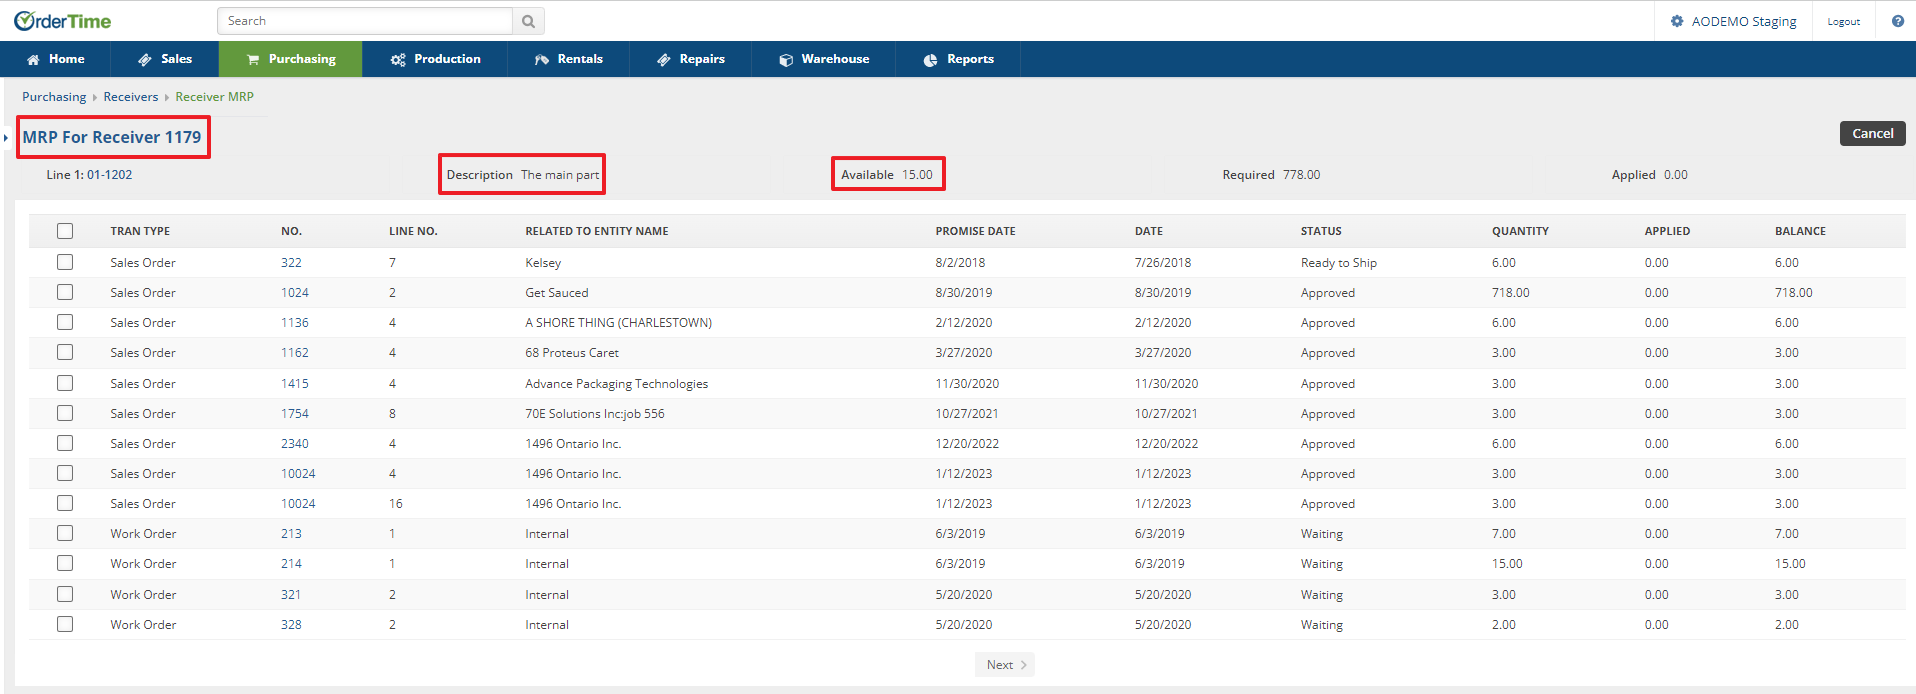Viewport: 1916px width, 694px height.
Task: Open Purchasing breadcrumb link
Action: click(x=54, y=97)
